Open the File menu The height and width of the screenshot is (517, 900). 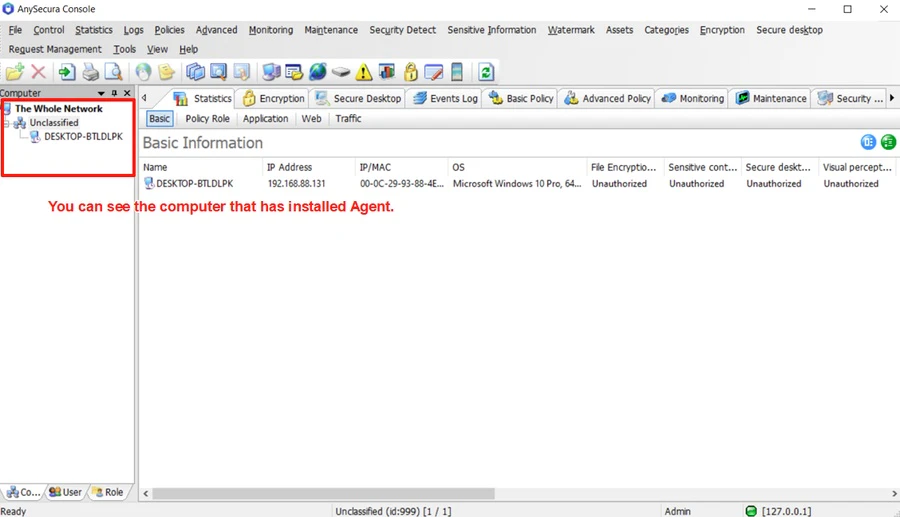pos(15,30)
